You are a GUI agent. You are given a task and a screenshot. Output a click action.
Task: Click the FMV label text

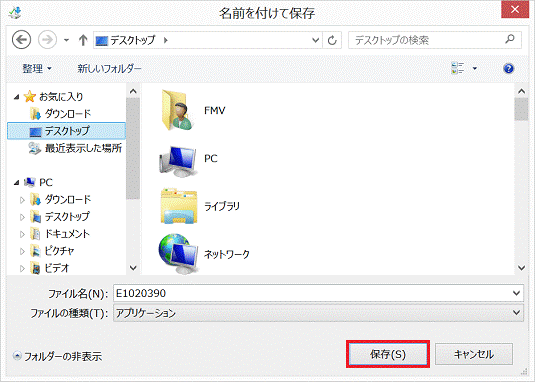tap(215, 111)
